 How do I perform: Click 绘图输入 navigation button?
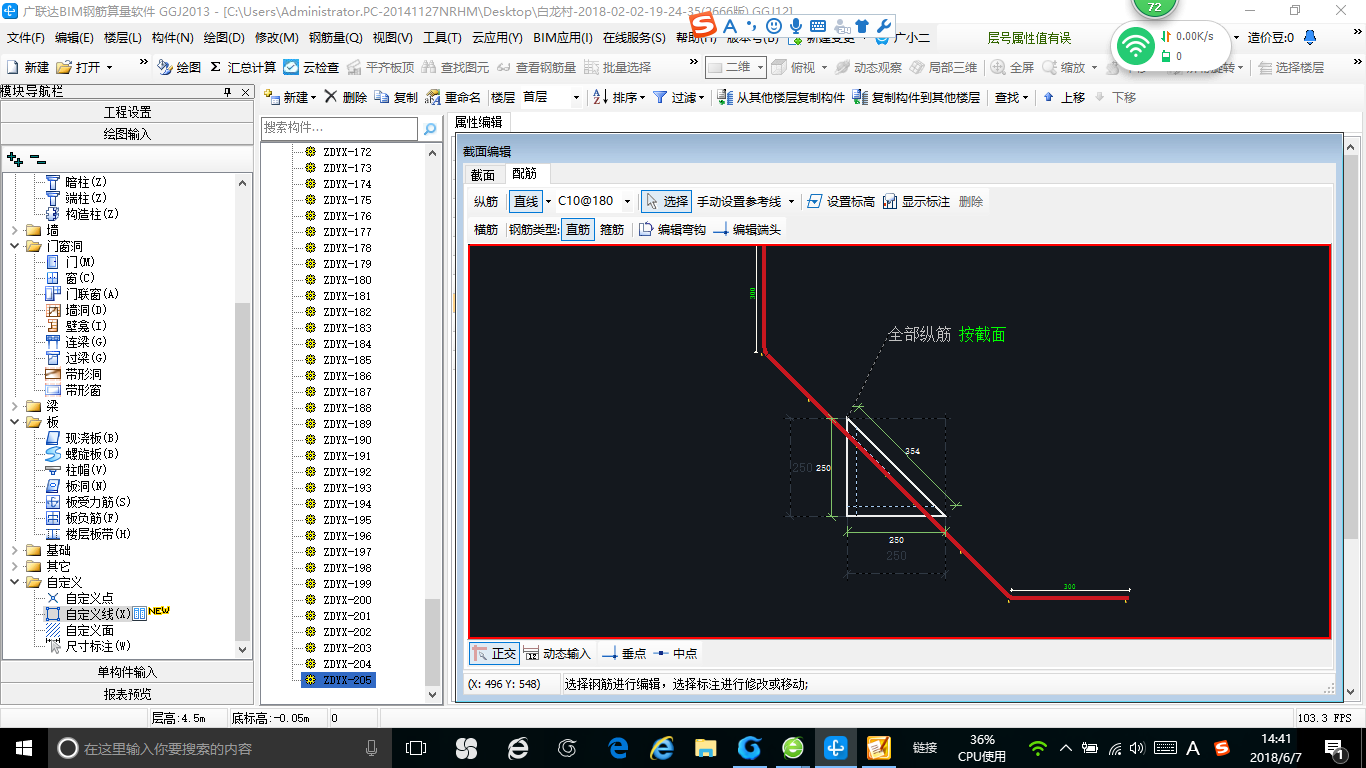point(127,133)
